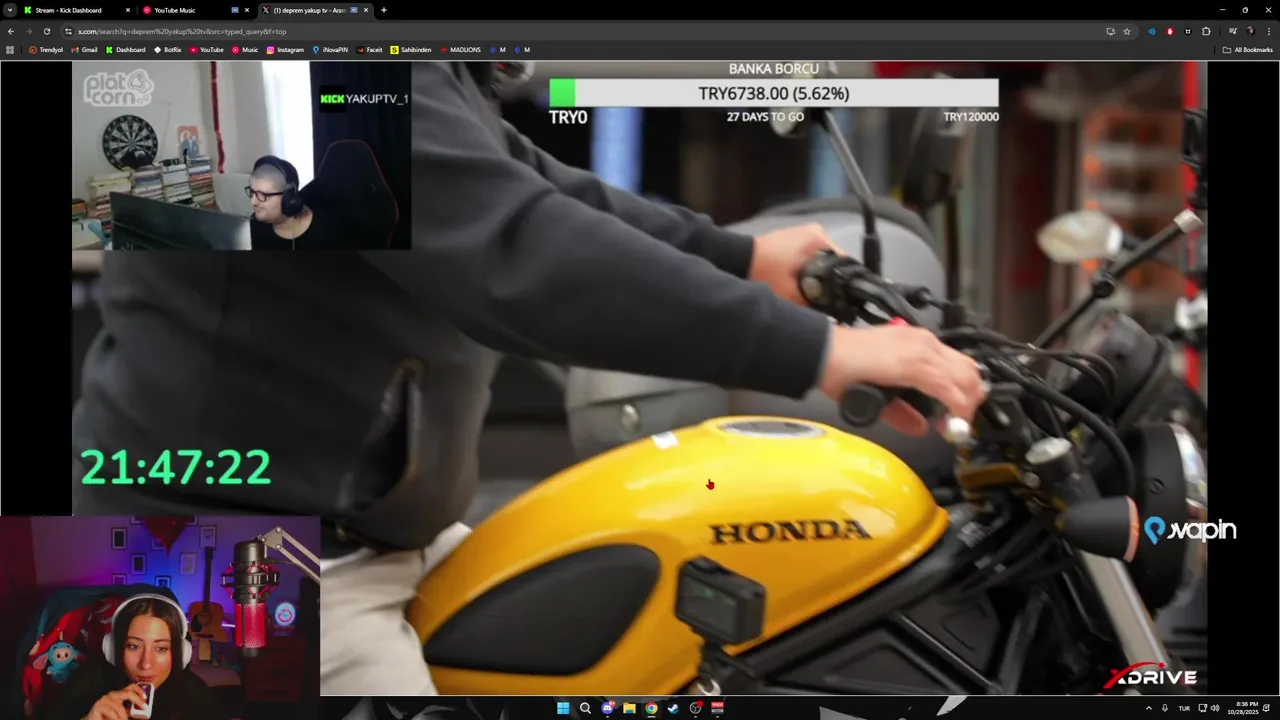The image size is (1280, 720).
Task: Select the deprem yakup tv X tab
Action: tap(315, 10)
